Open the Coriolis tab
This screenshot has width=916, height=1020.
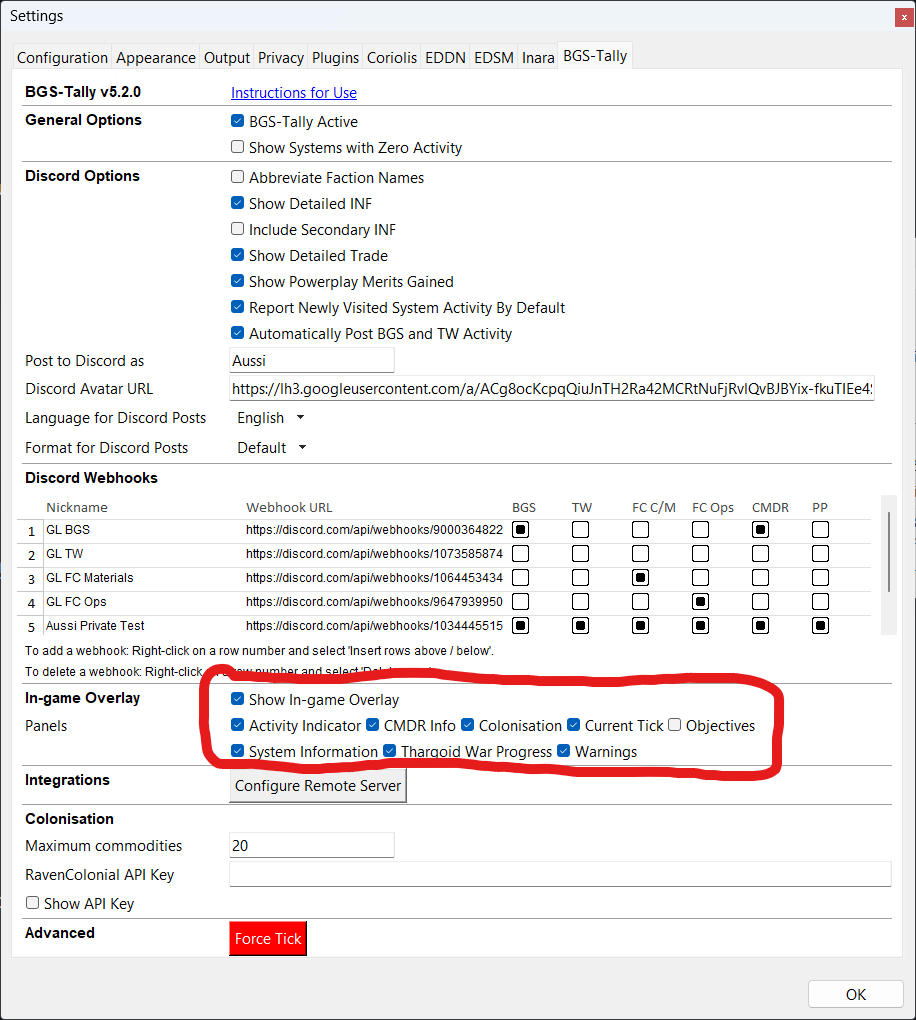point(392,58)
